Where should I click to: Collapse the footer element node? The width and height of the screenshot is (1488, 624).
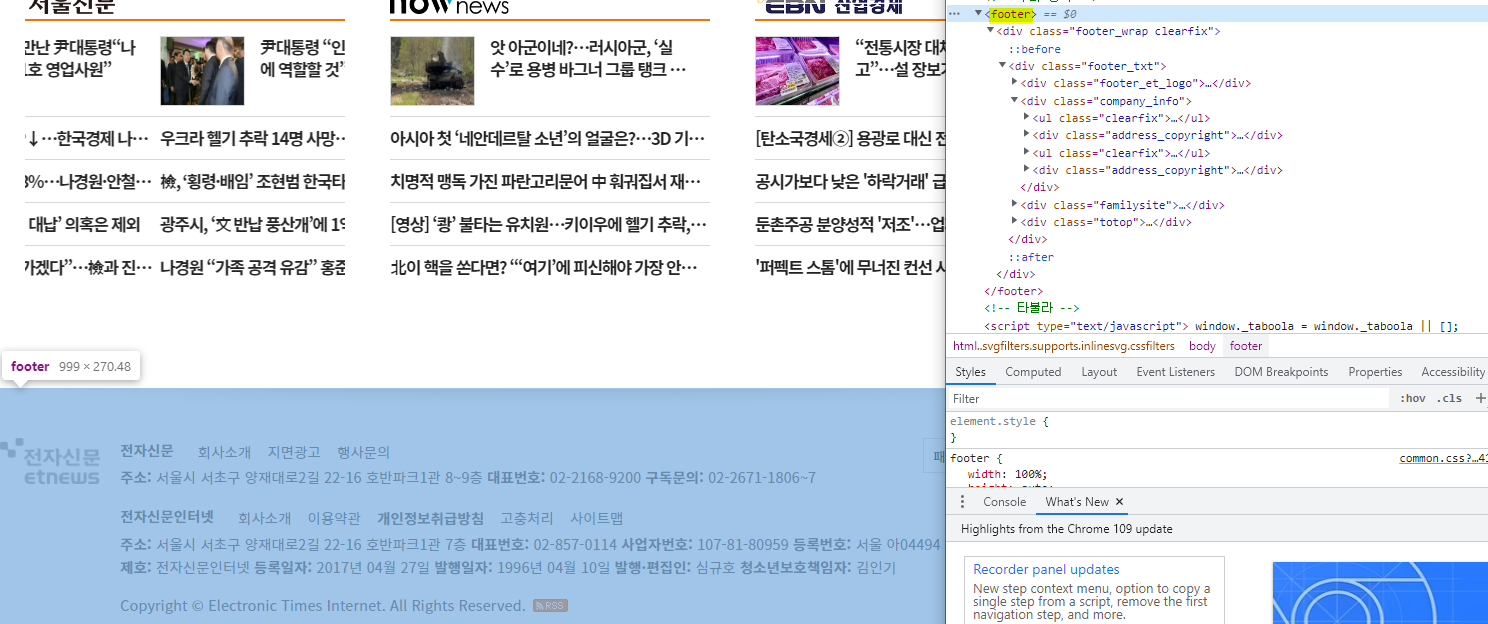click(x=979, y=13)
